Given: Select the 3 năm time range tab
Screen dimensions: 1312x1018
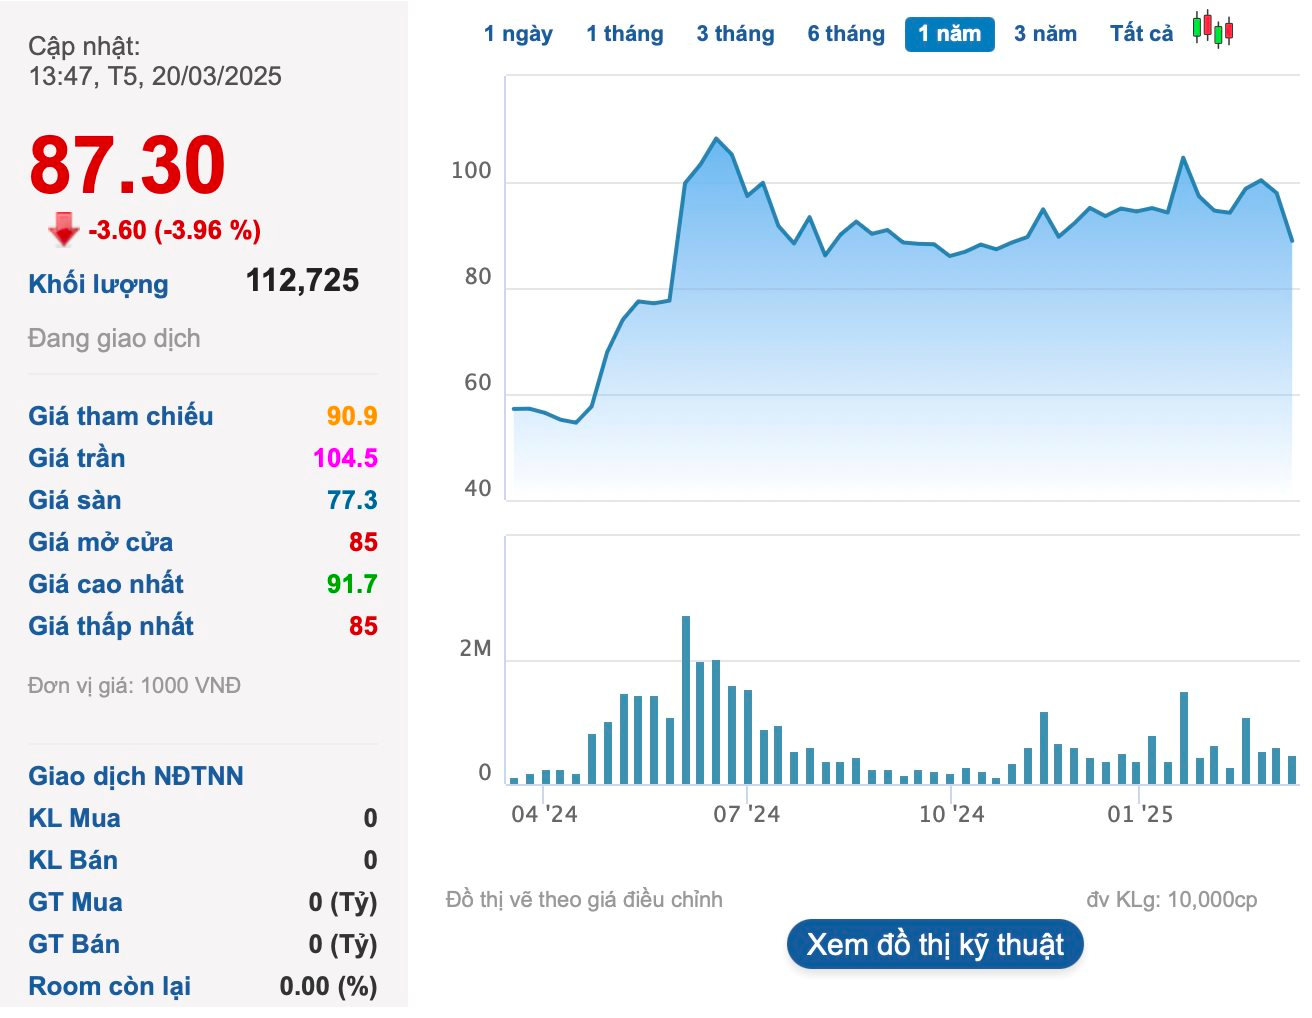Looking at the screenshot, I should click(1045, 34).
